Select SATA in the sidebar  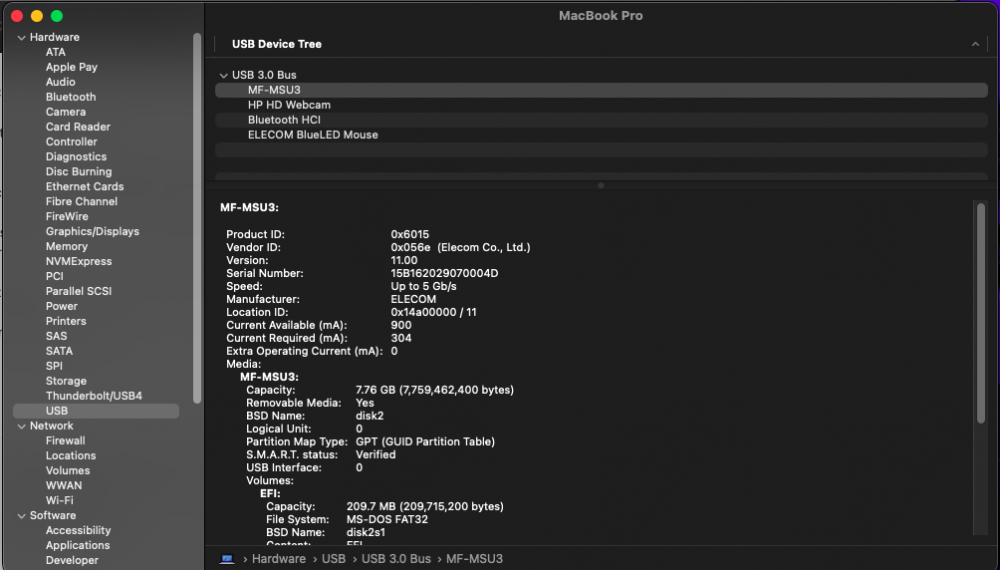(59, 351)
